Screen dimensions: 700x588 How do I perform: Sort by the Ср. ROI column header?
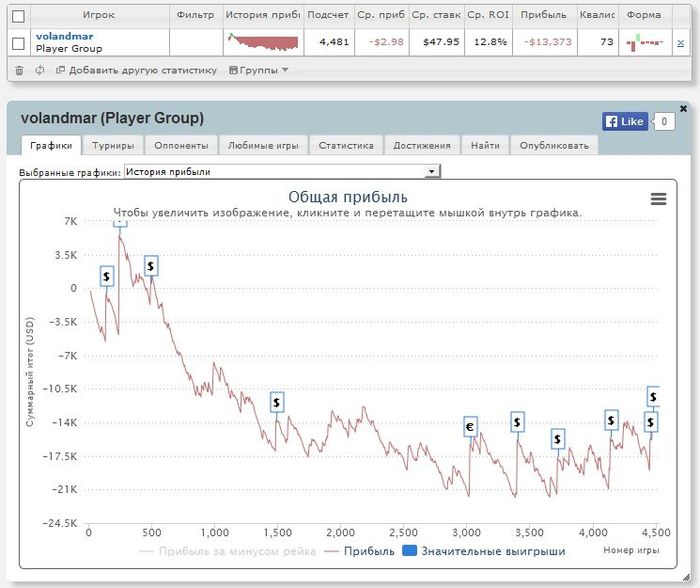pos(488,15)
